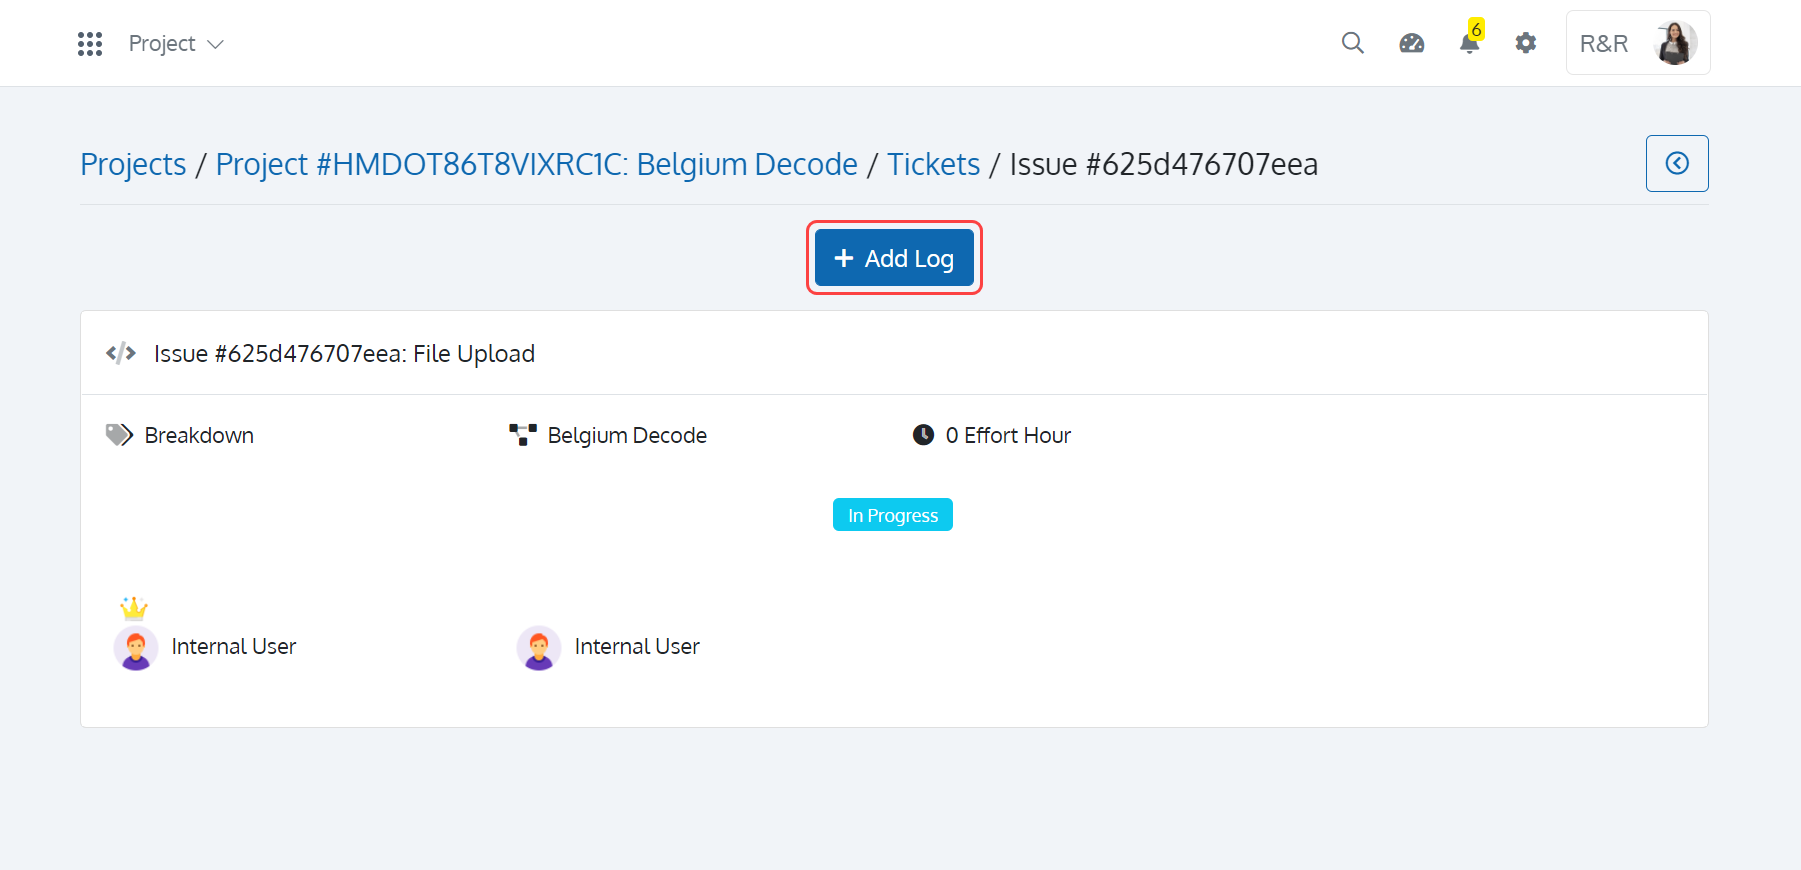Open Project Belgium Decode breadcrumb link
The height and width of the screenshot is (870, 1801).
[536, 164]
